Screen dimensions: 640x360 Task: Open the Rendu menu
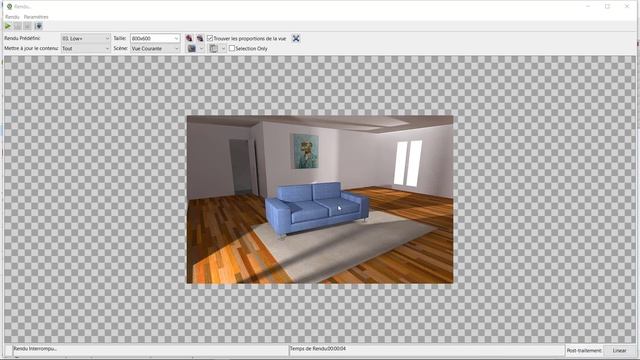[12, 17]
